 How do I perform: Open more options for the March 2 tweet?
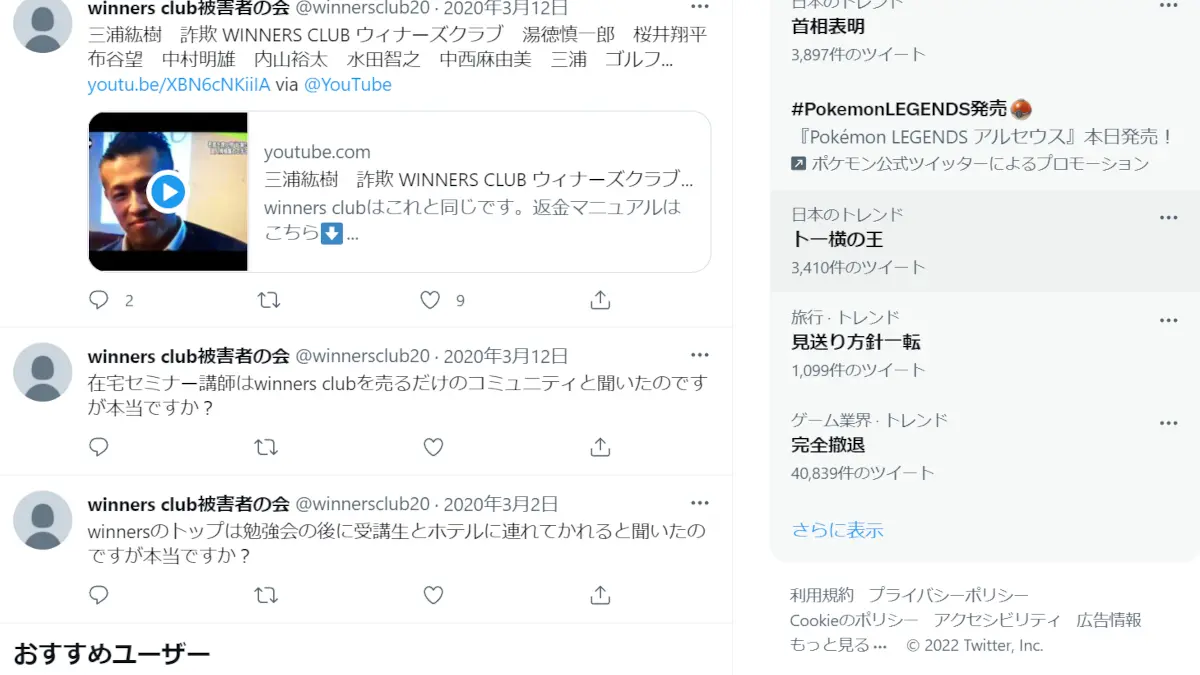click(x=700, y=503)
